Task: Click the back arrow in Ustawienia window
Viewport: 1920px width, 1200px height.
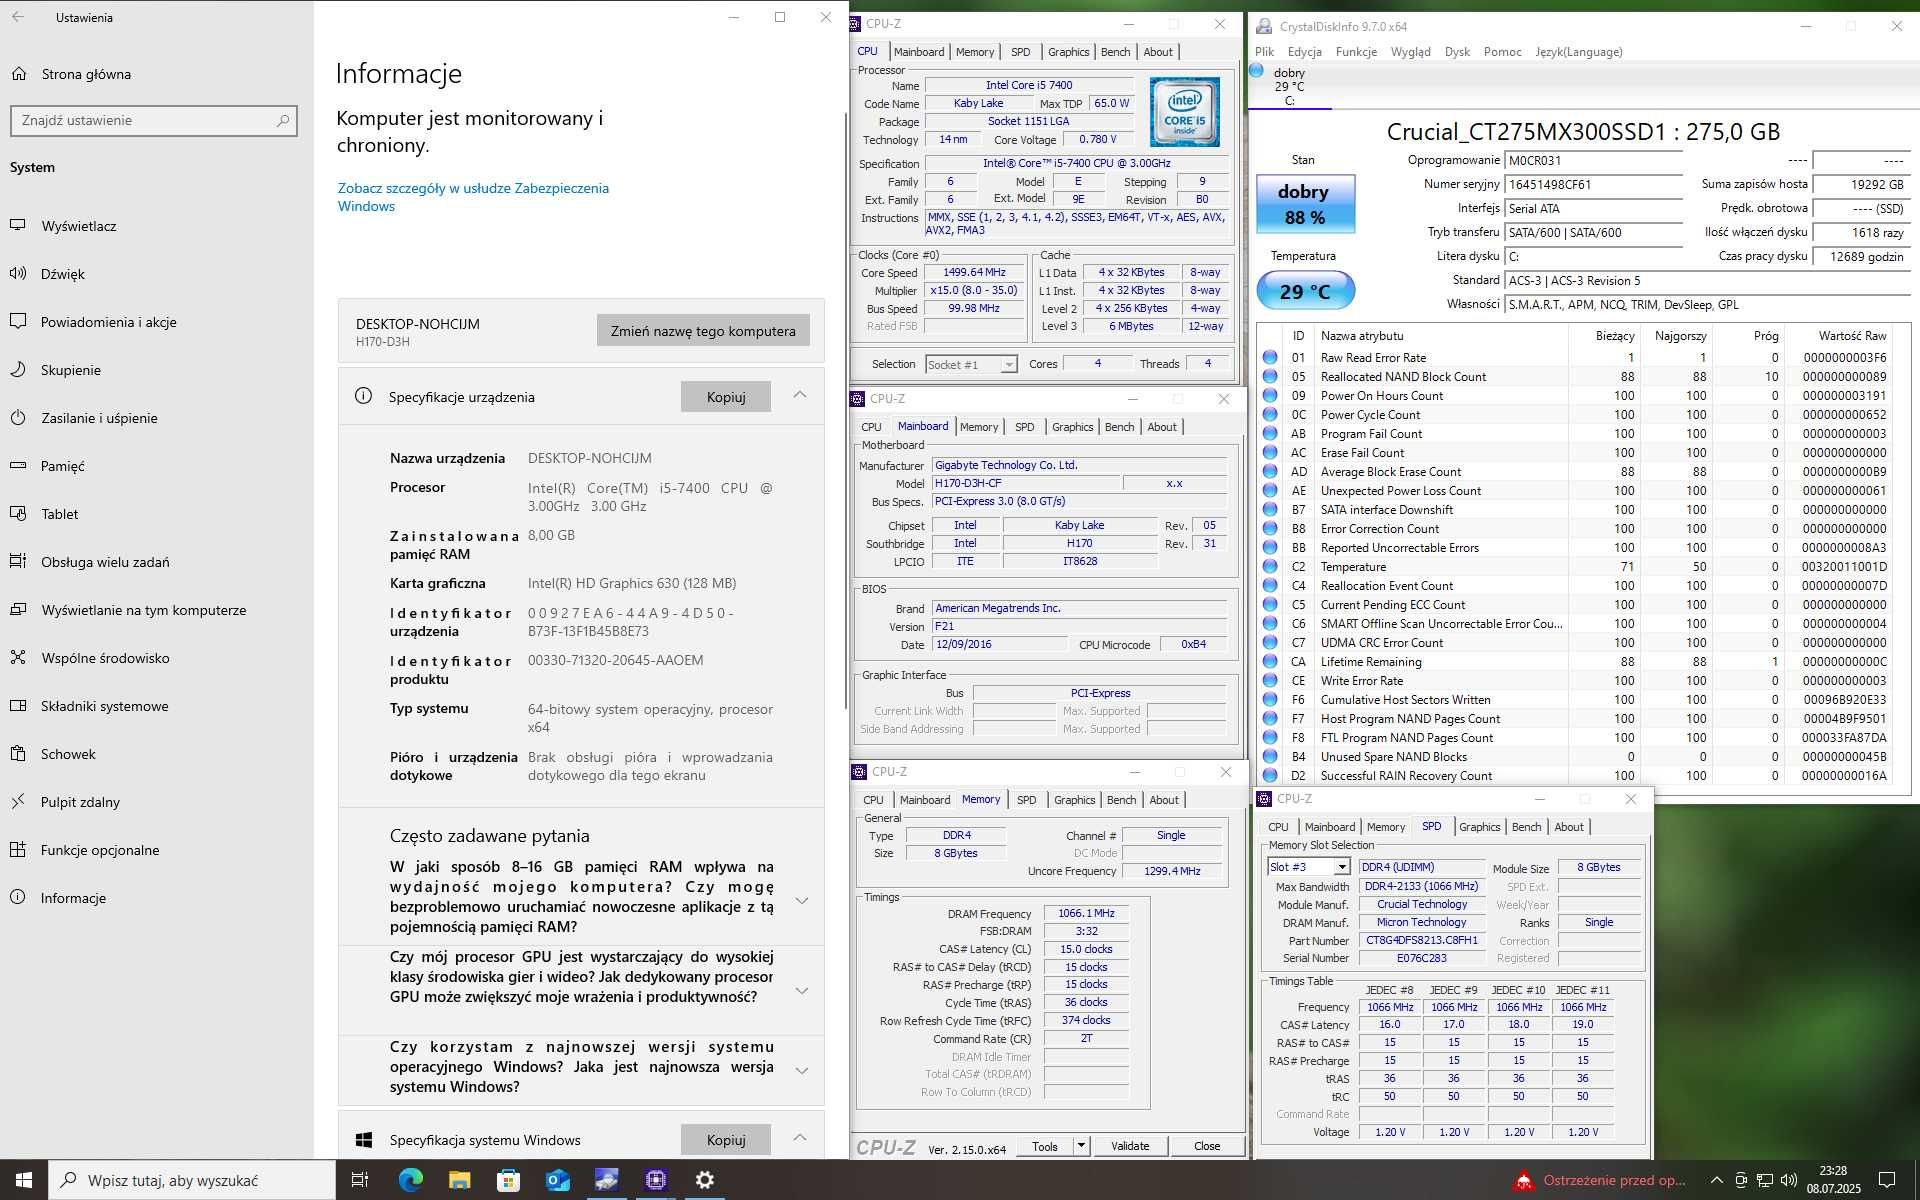Action: (19, 17)
